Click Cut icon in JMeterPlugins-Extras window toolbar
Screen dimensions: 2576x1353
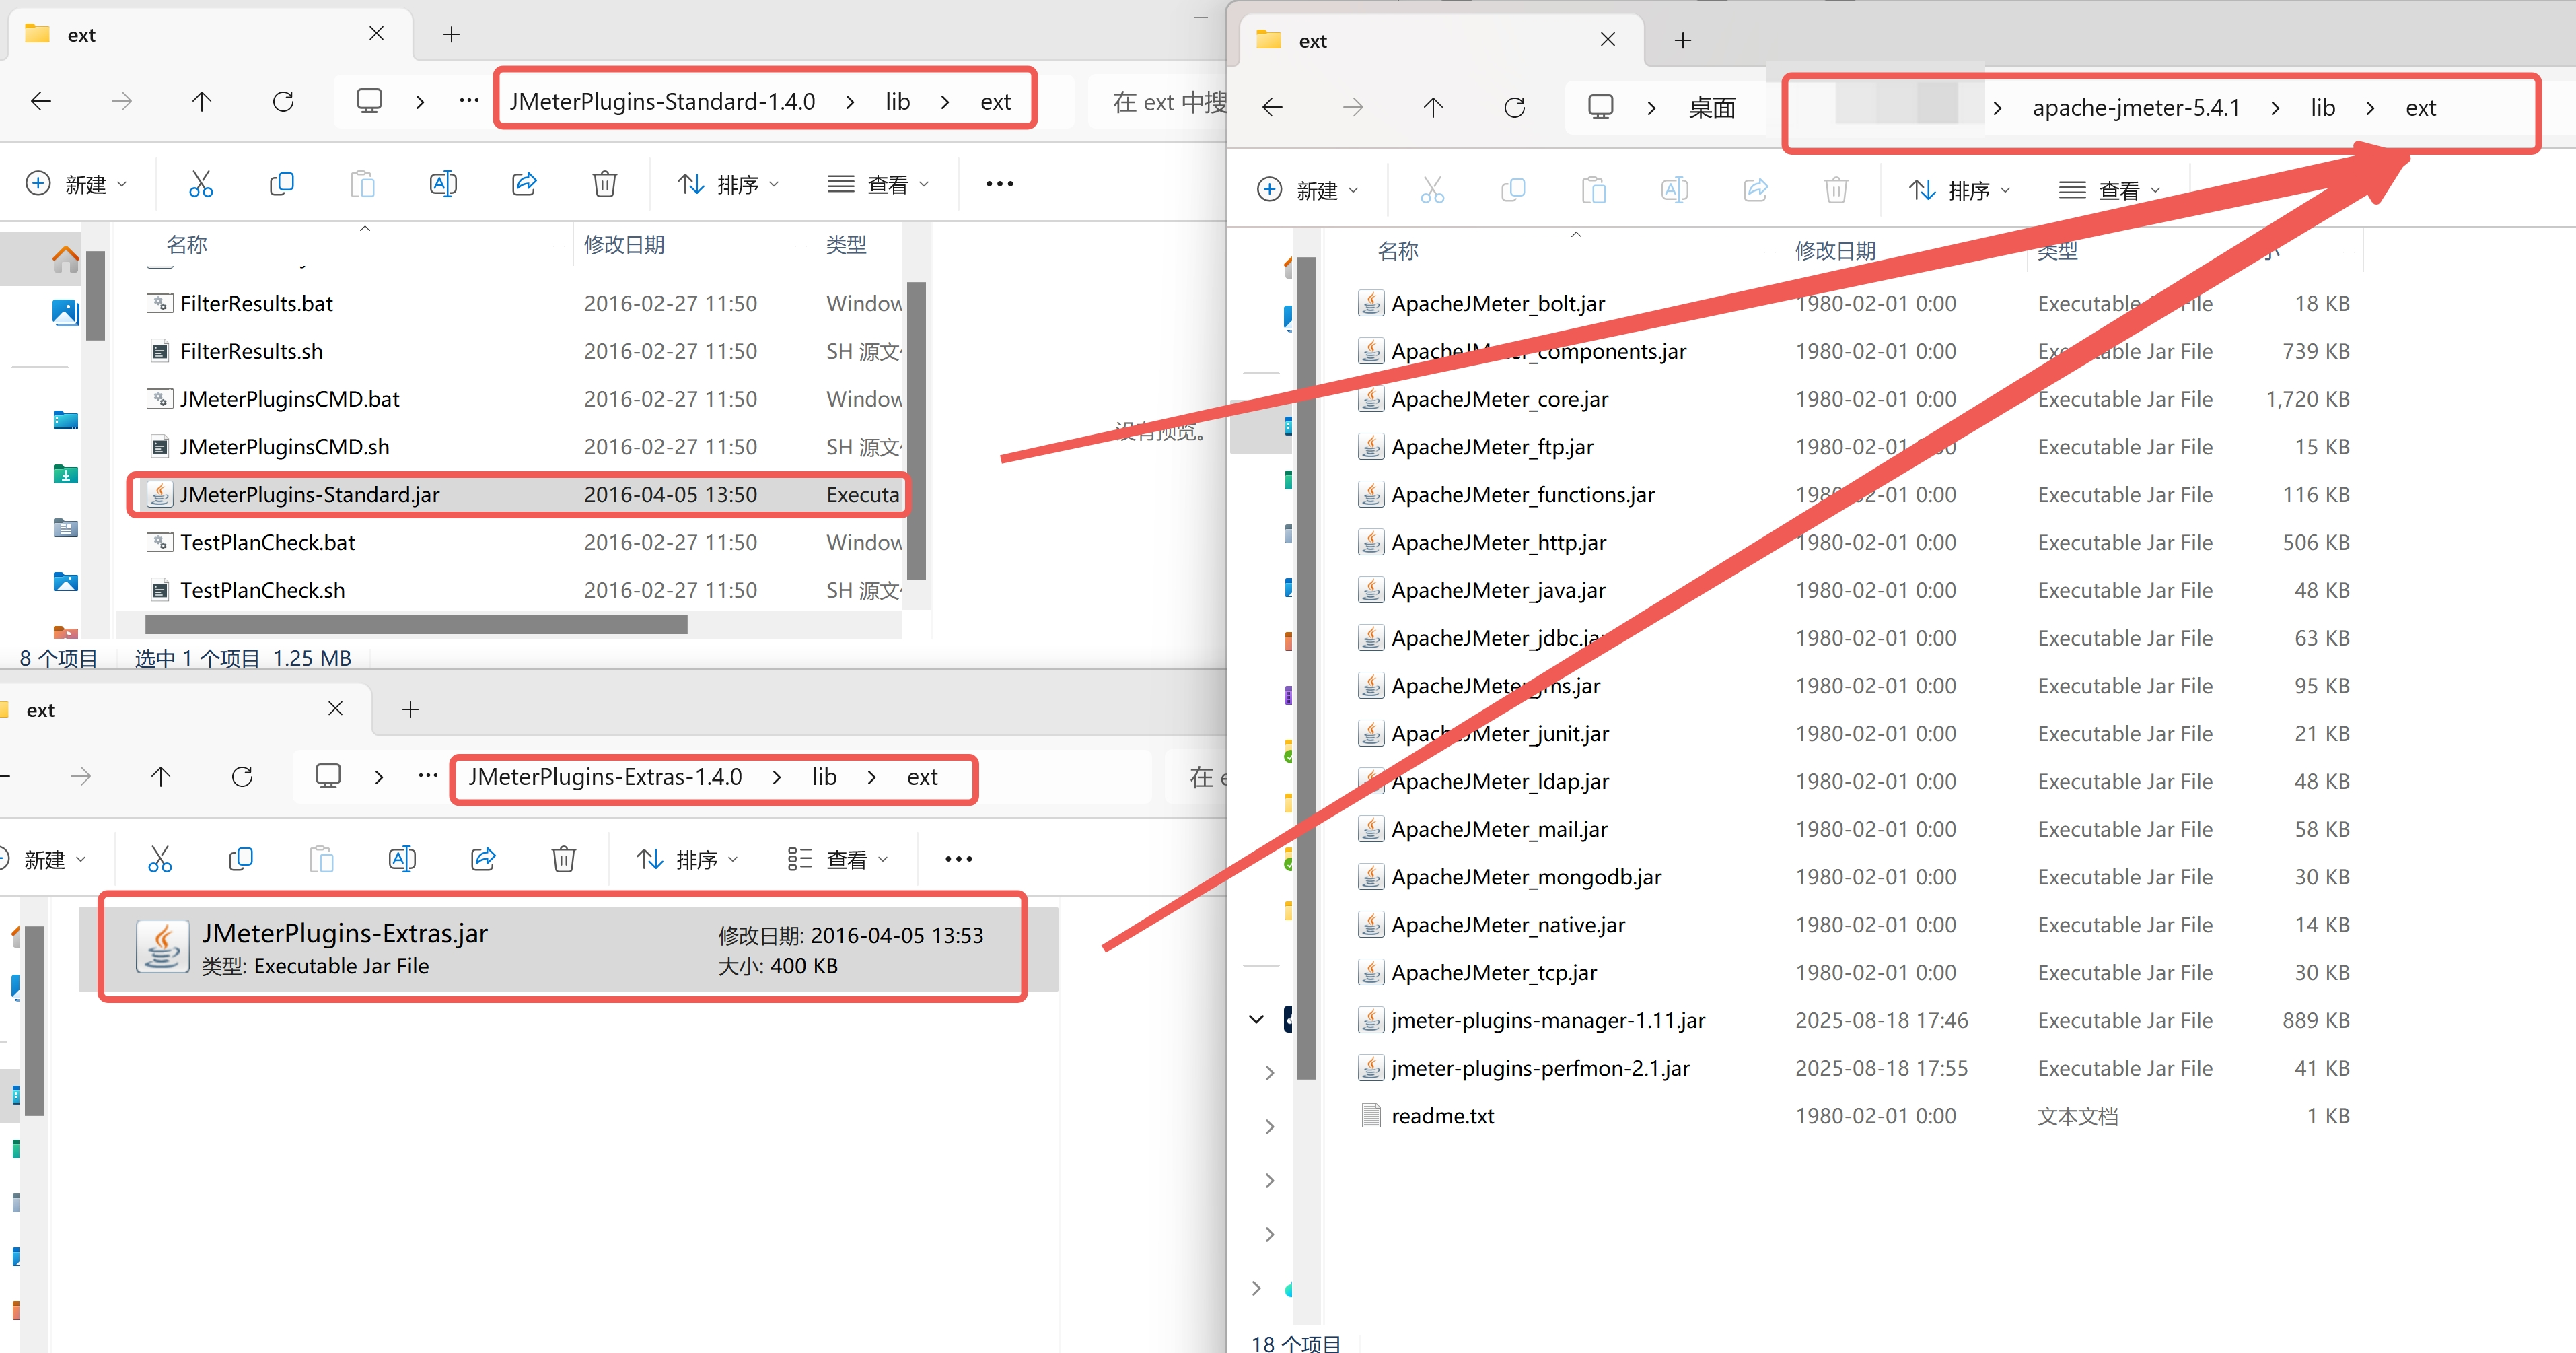click(160, 859)
